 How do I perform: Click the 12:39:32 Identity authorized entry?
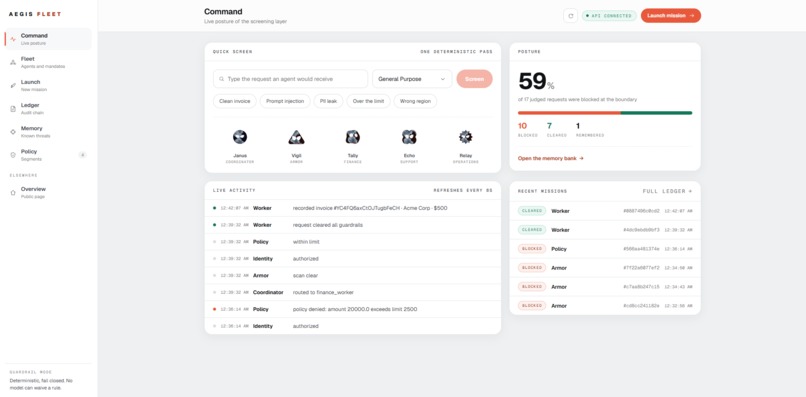coord(353,259)
